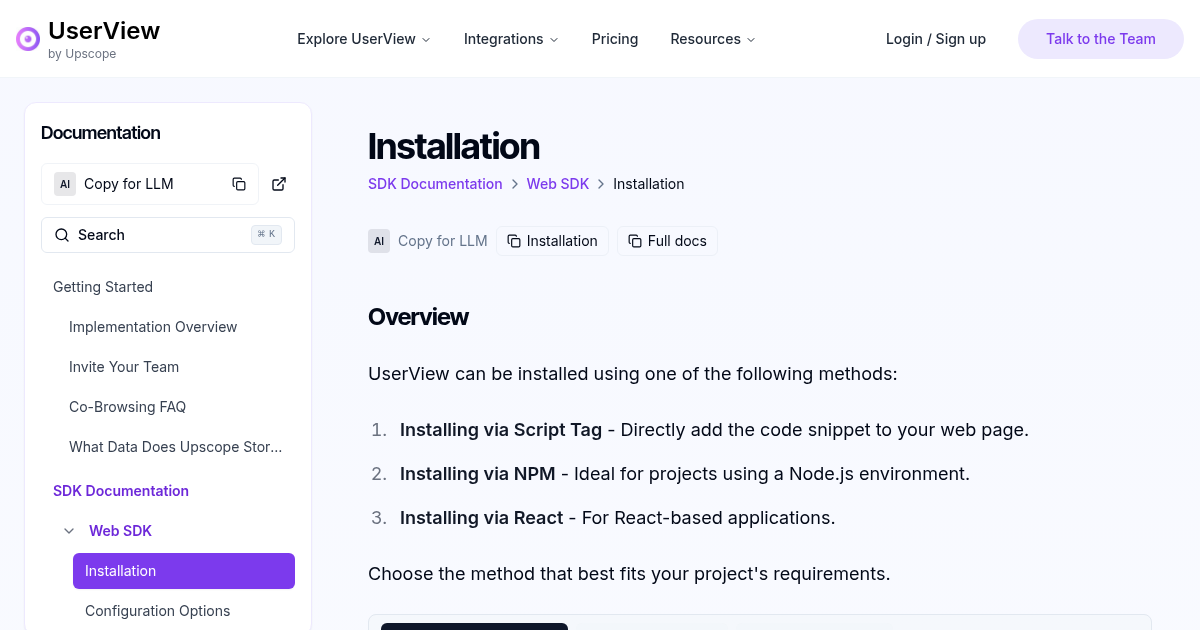Click AI badge under Installation heading
This screenshot has width=1200, height=630.
(x=379, y=241)
